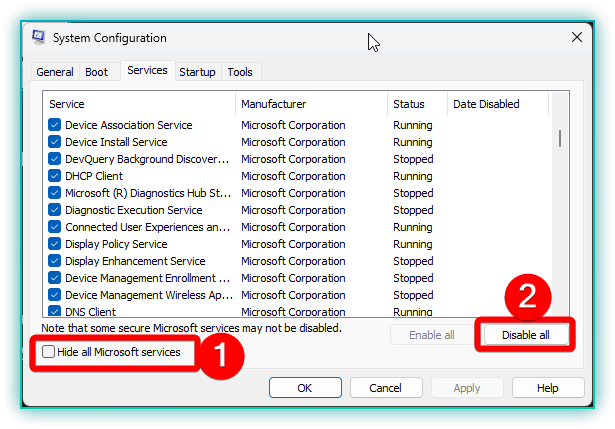This screenshot has height=429, width=615.
Task: Switch to the General tab
Action: click(55, 72)
